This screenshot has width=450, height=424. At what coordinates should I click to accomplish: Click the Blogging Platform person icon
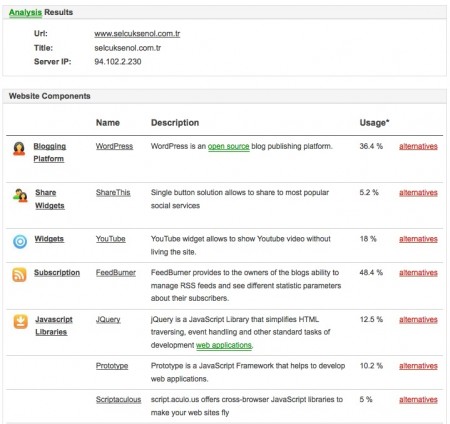(19, 148)
